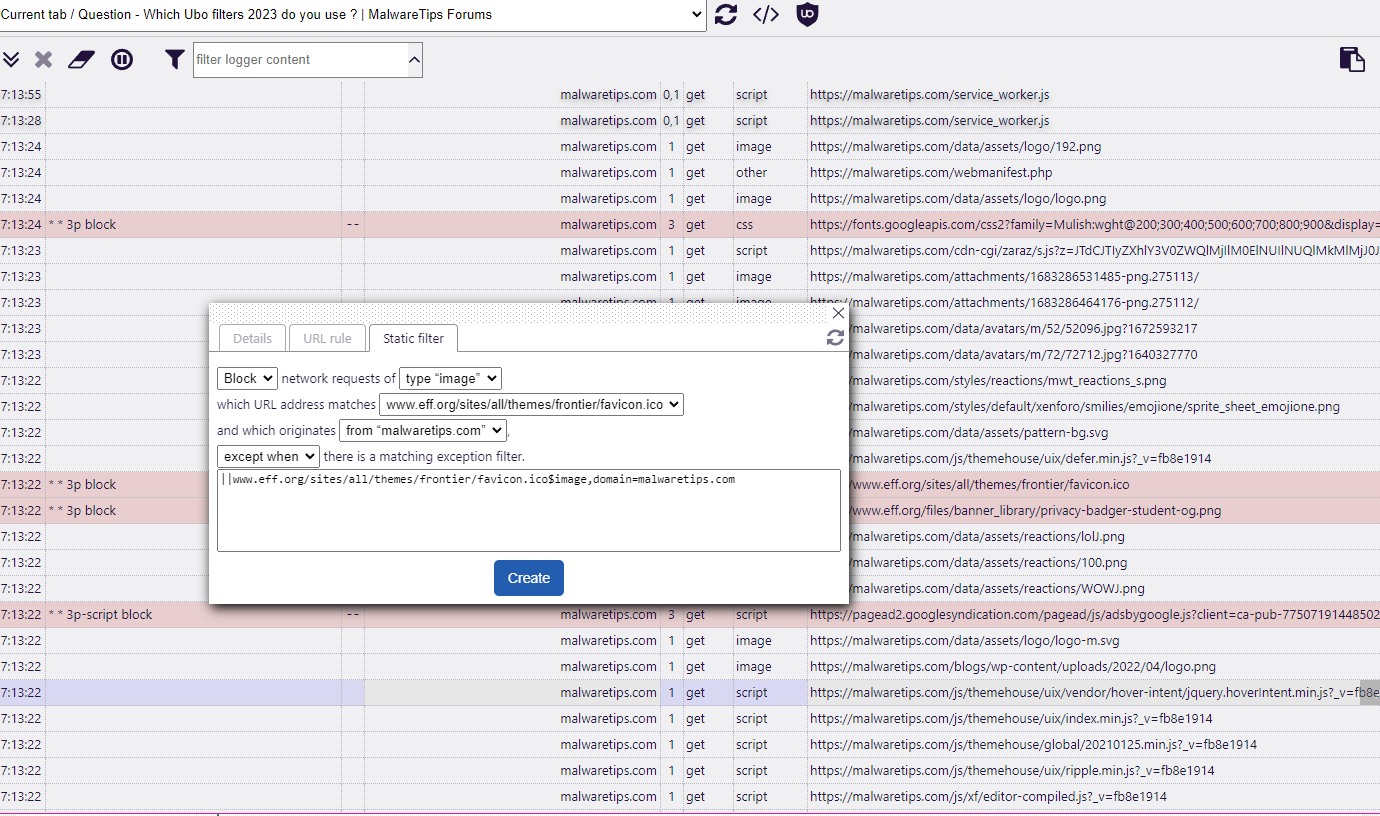Select the reactions/WOWJ.png request URL
Image resolution: width=1380 pixels, height=816 pixels.
click(998, 589)
